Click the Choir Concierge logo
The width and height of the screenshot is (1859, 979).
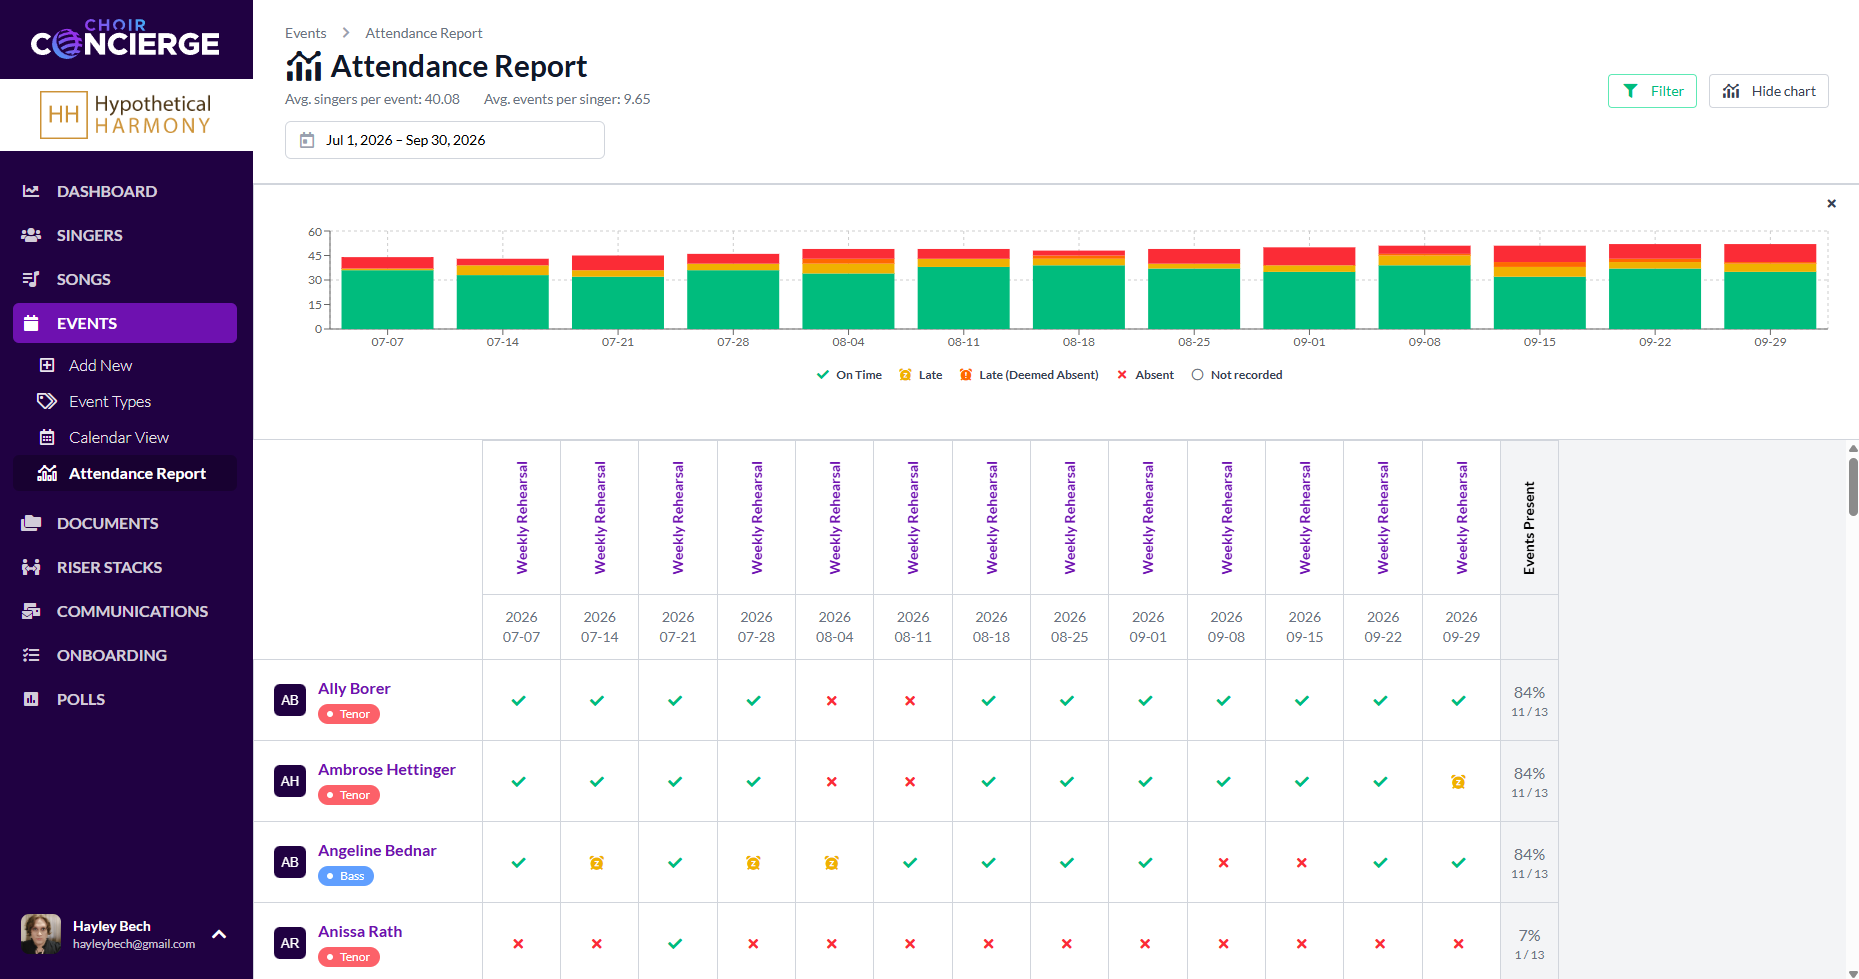(125, 38)
